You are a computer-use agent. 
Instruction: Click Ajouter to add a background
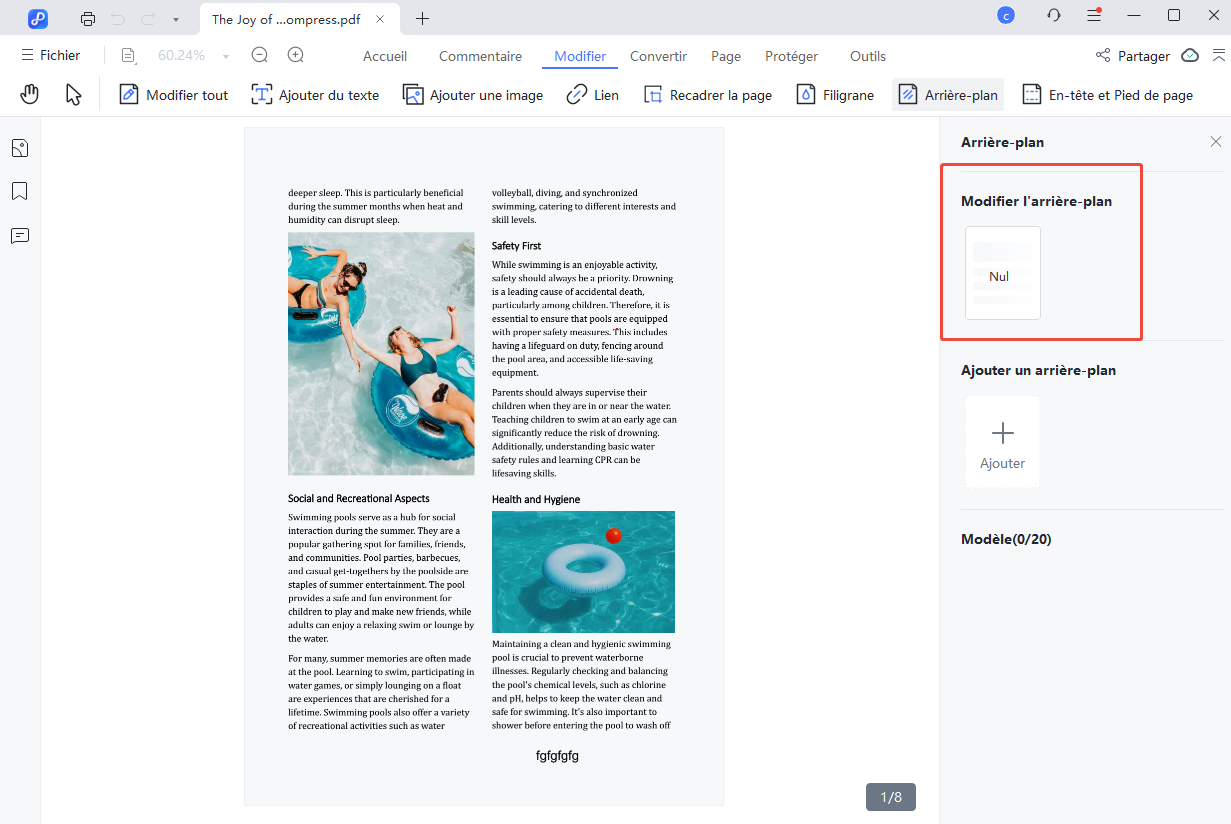pyautogui.click(x=1001, y=441)
